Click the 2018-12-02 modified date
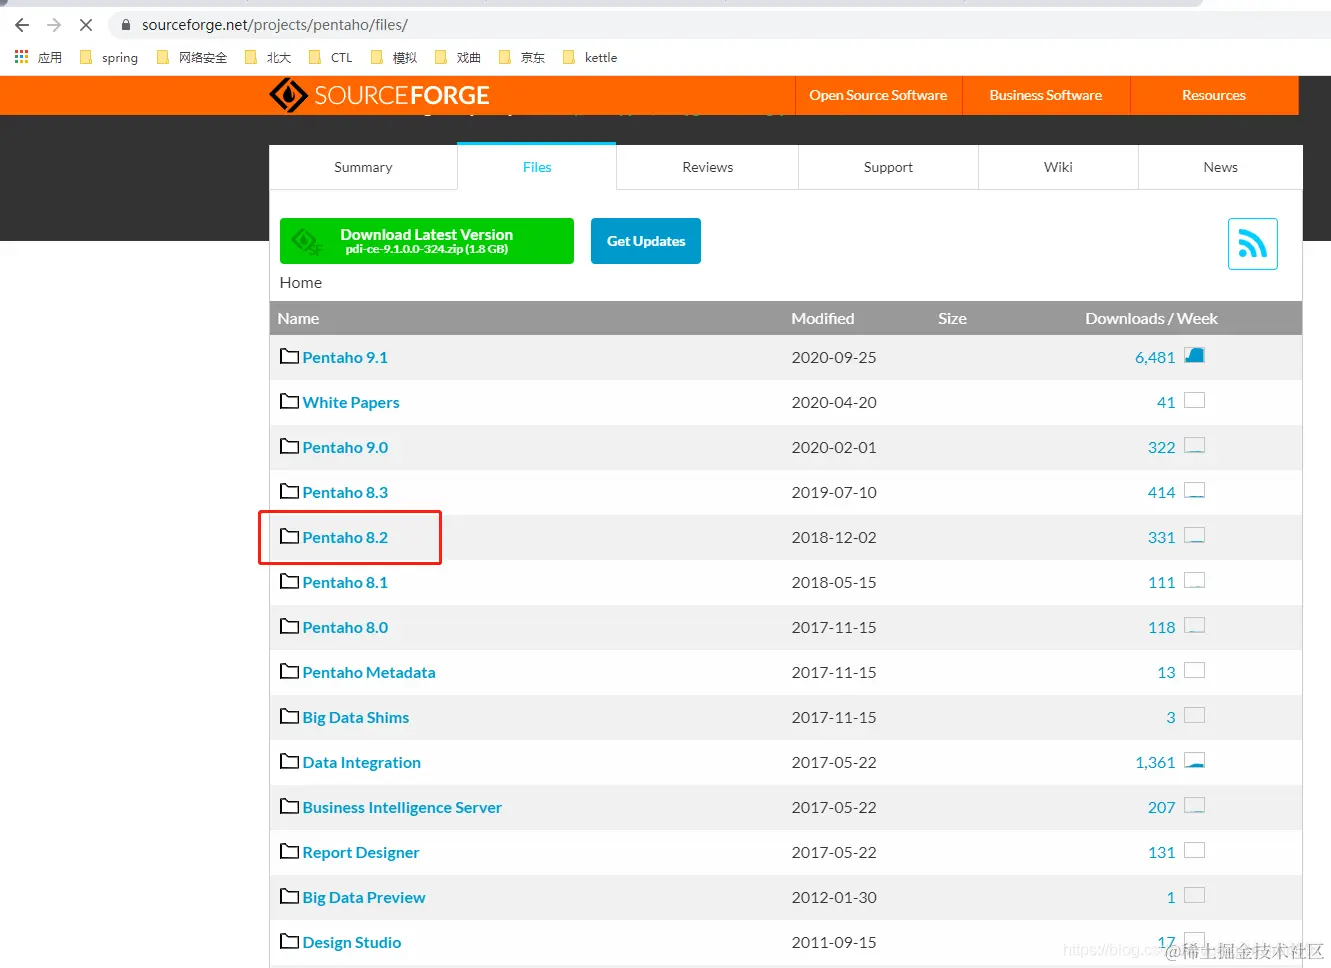Image resolution: width=1331 pixels, height=968 pixels. 834,537
